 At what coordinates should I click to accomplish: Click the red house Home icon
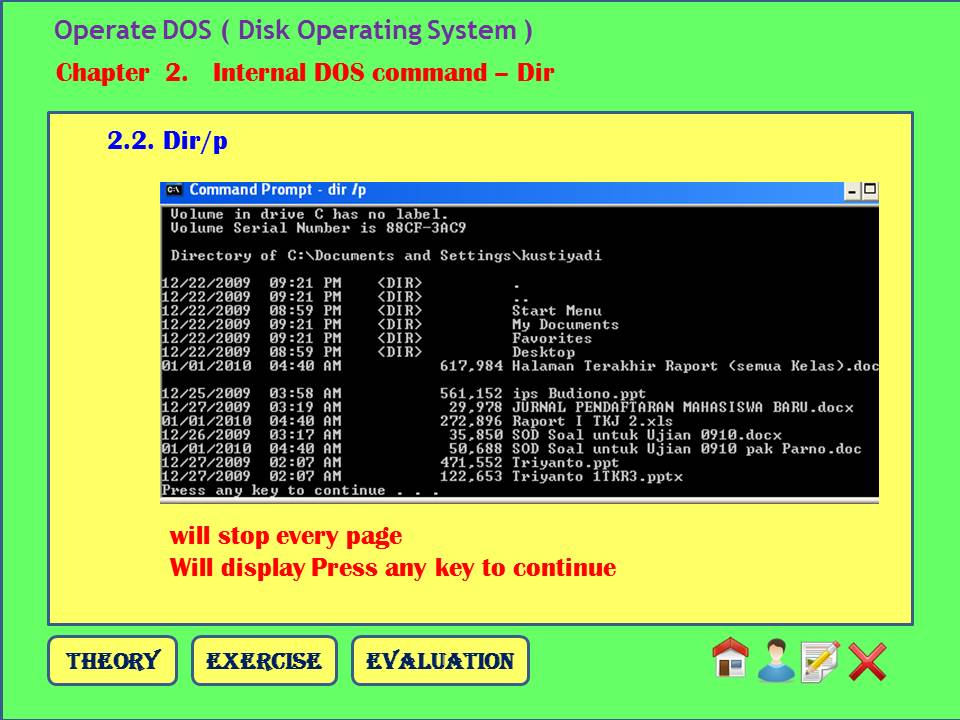point(729,659)
